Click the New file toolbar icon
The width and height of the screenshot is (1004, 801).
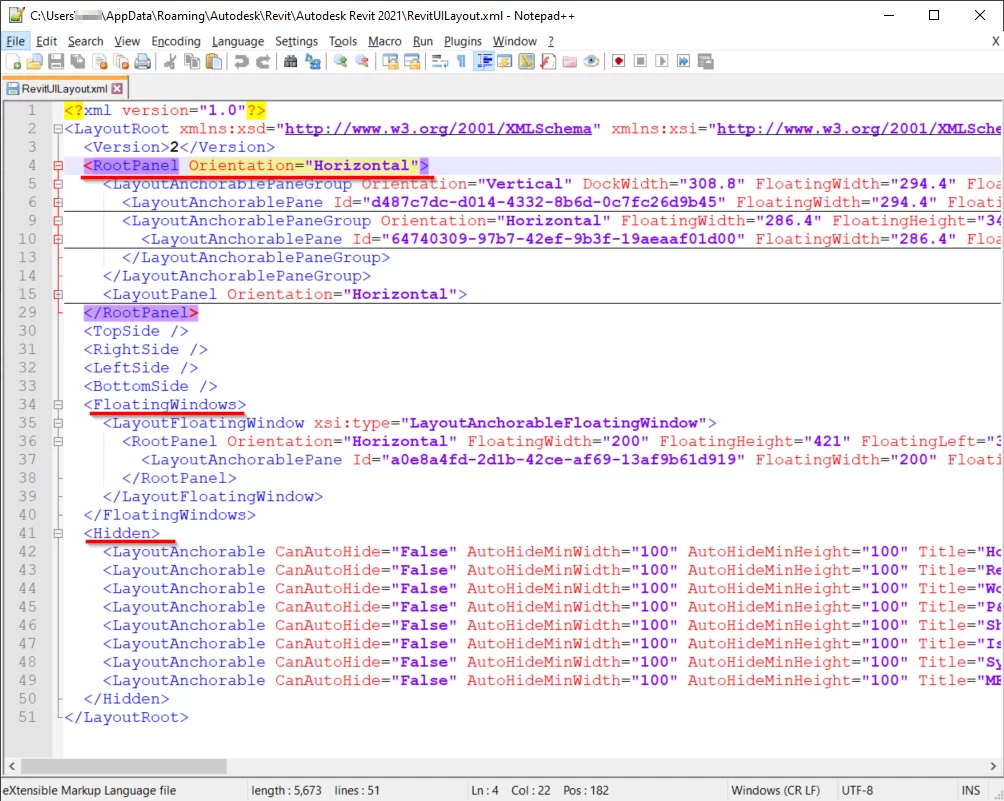[12, 62]
